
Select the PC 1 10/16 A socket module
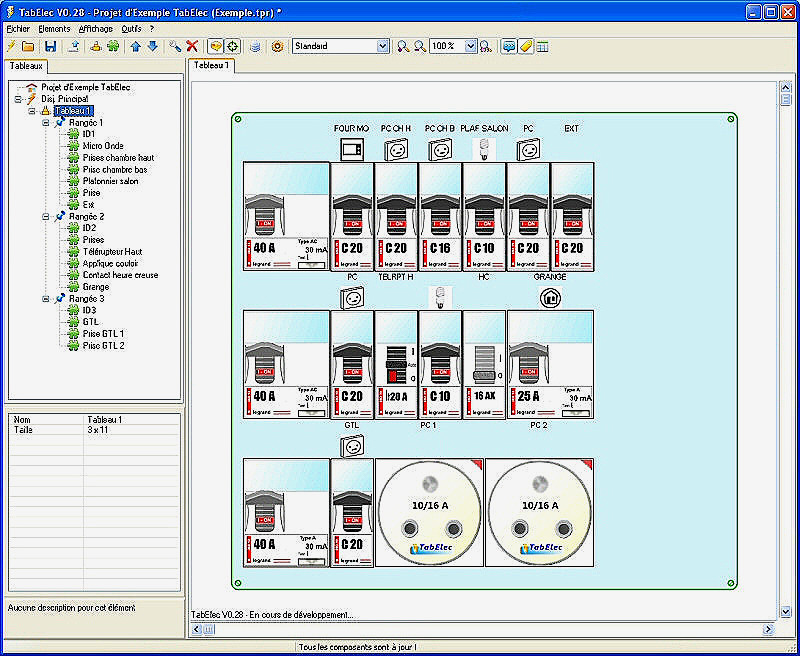pyautogui.click(x=429, y=512)
